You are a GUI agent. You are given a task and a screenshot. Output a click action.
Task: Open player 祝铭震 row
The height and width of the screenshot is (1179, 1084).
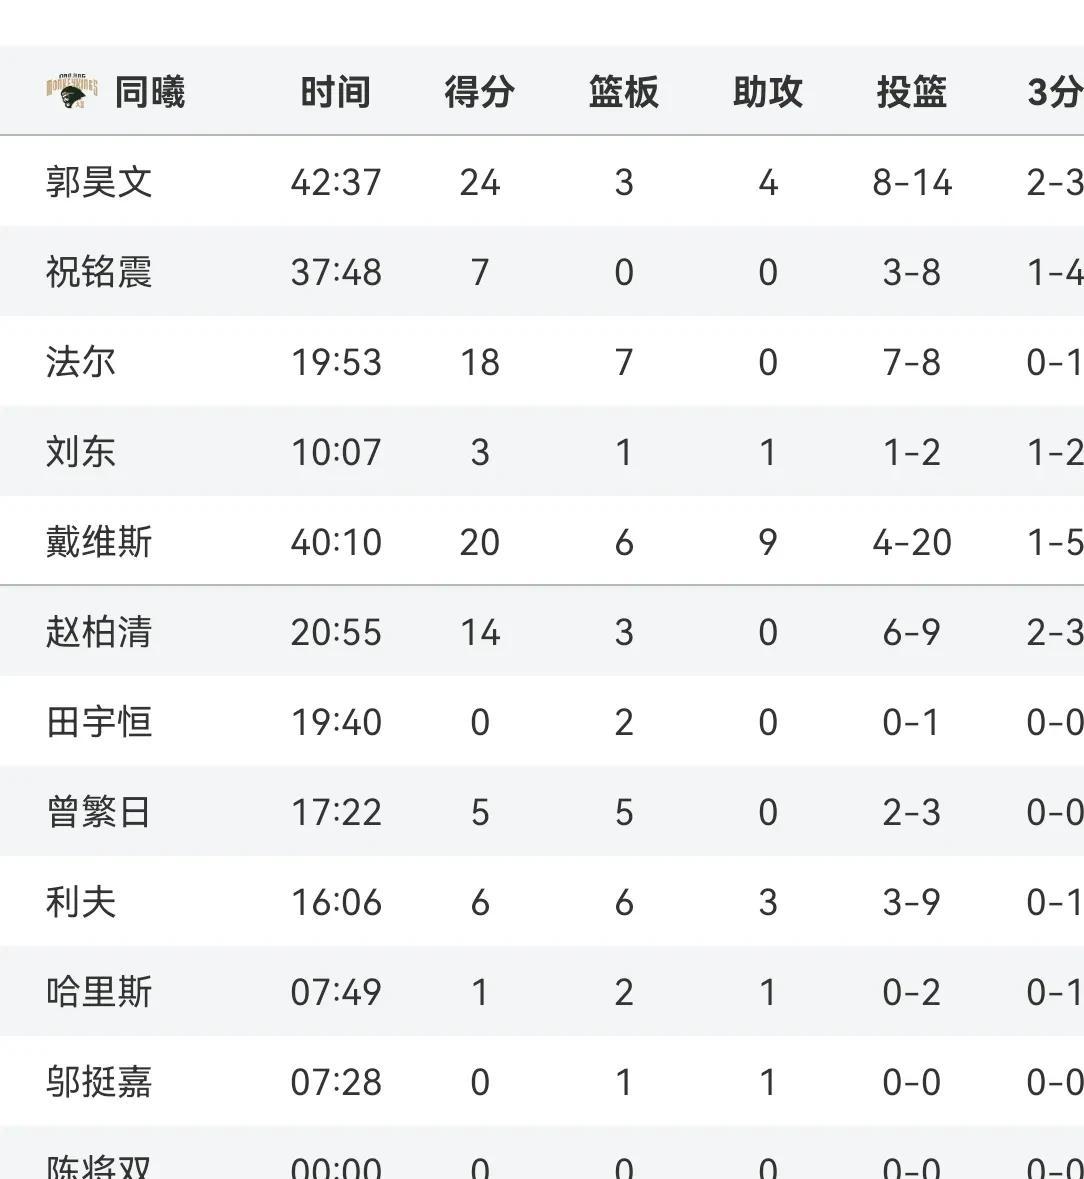[542, 271]
